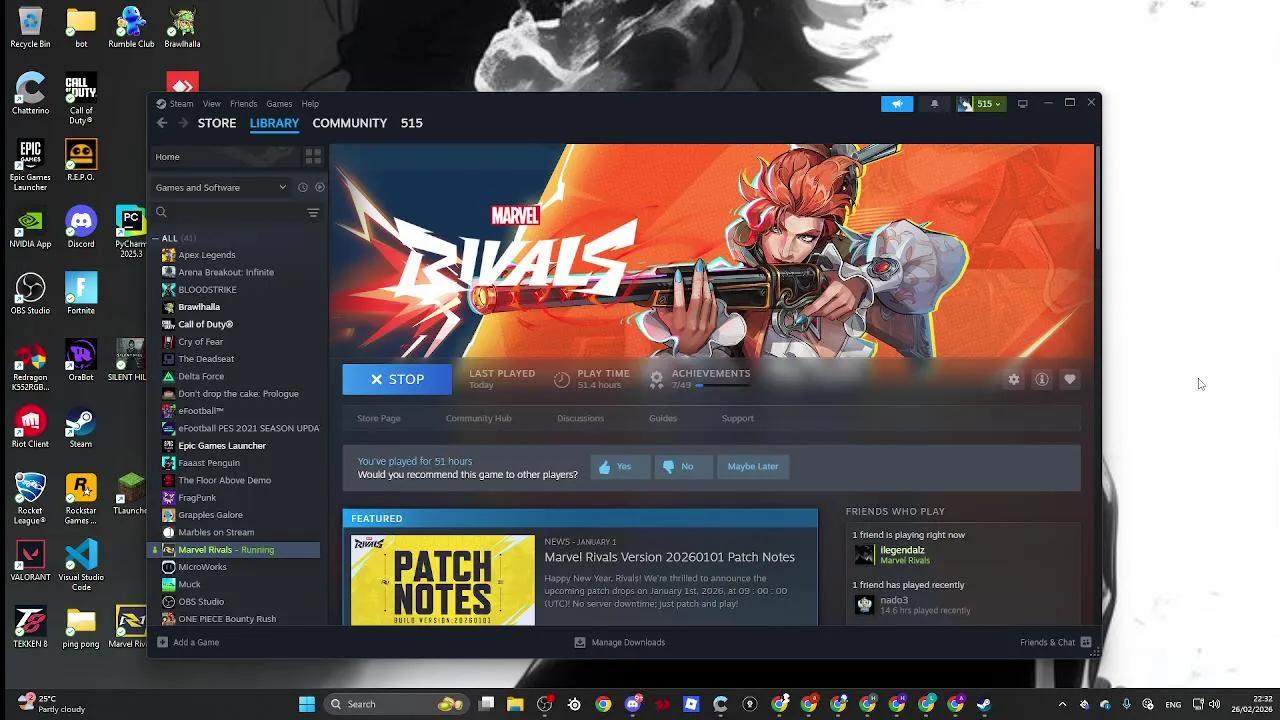Open the Friends menu

[243, 104]
